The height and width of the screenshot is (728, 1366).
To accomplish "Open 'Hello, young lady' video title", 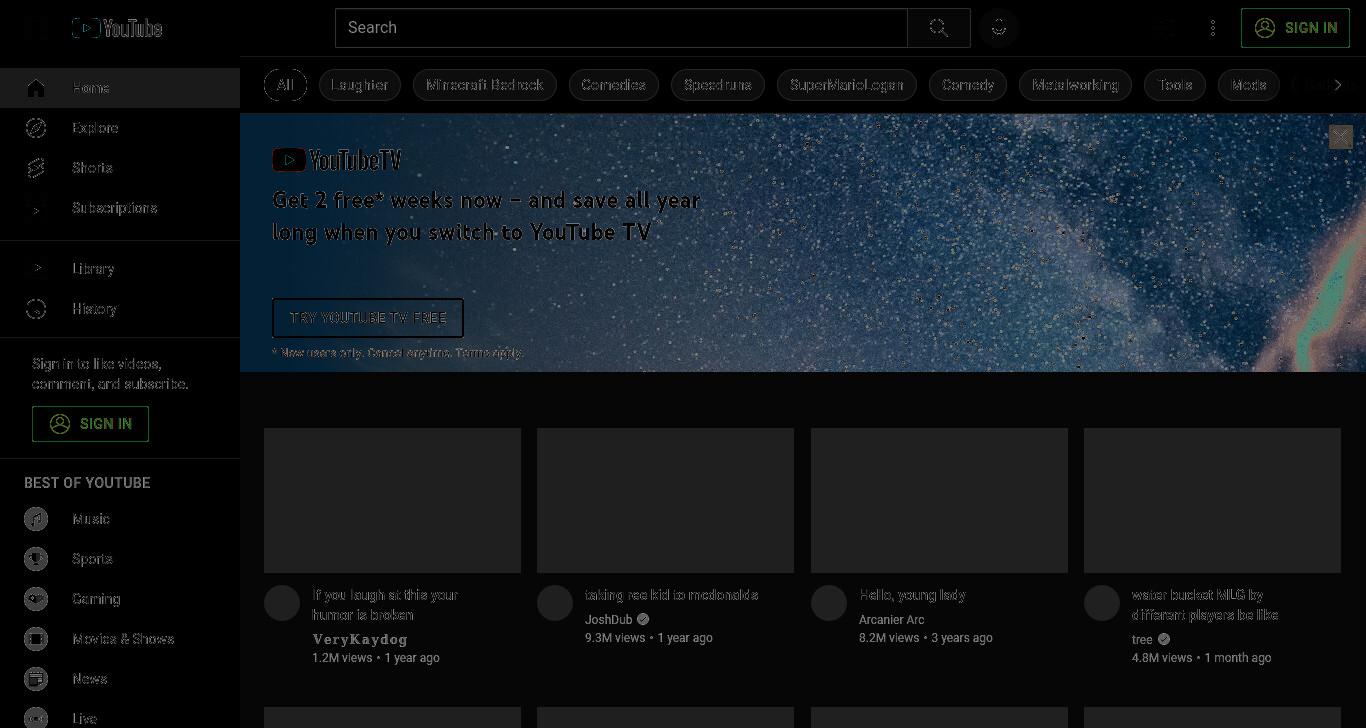I will (912, 595).
